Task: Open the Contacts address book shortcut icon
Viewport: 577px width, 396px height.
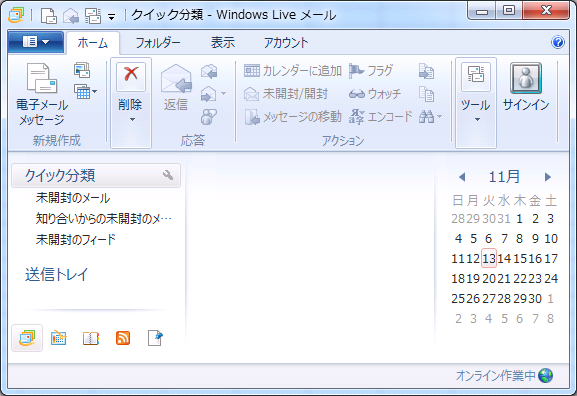Action: point(91,338)
